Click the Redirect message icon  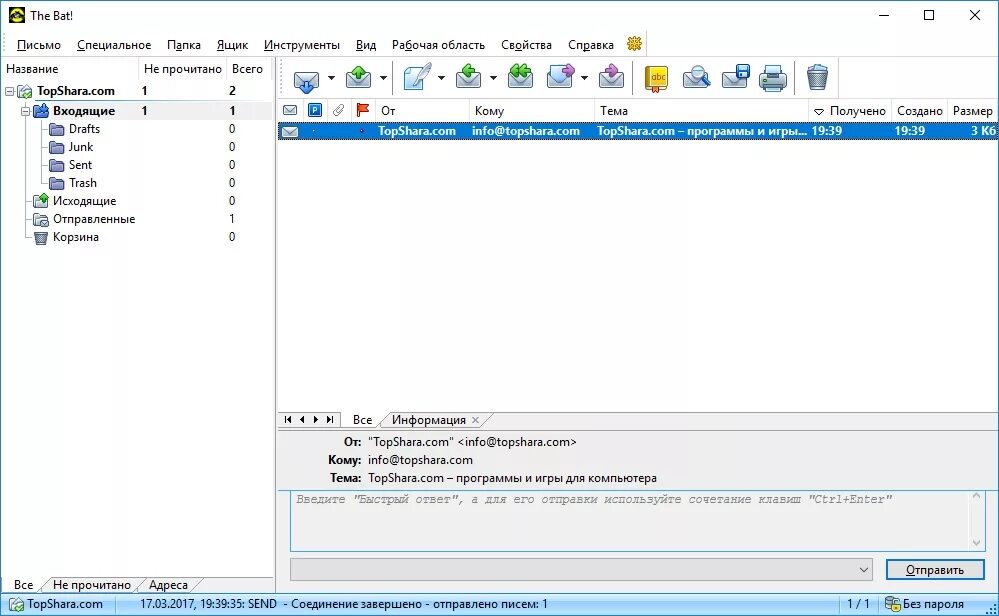tap(612, 77)
